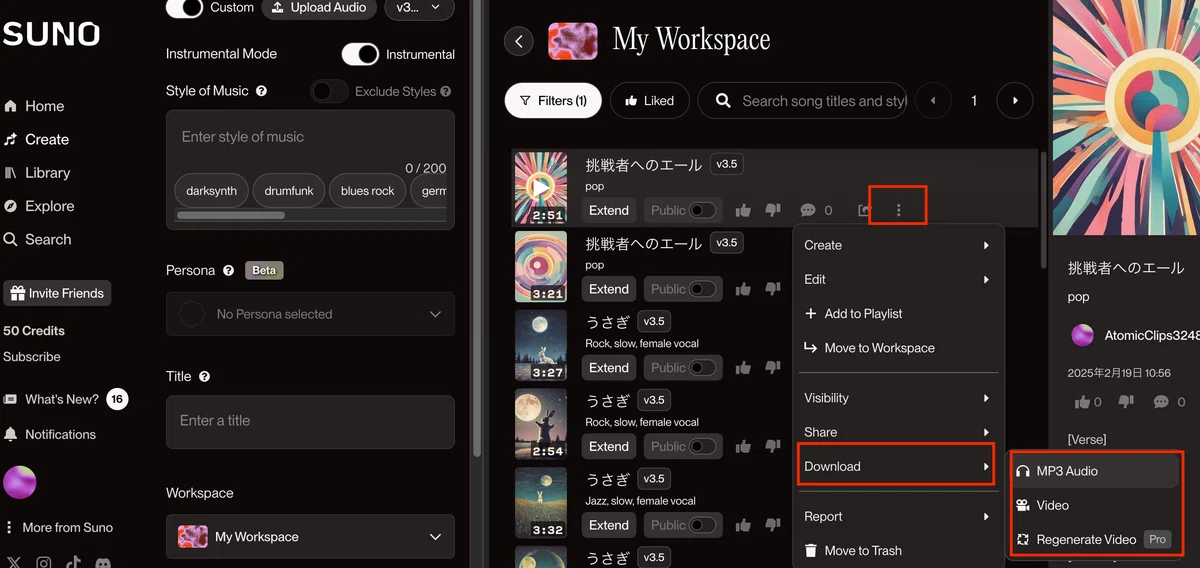
Task: Expand the Report submenu
Action: [897, 516]
